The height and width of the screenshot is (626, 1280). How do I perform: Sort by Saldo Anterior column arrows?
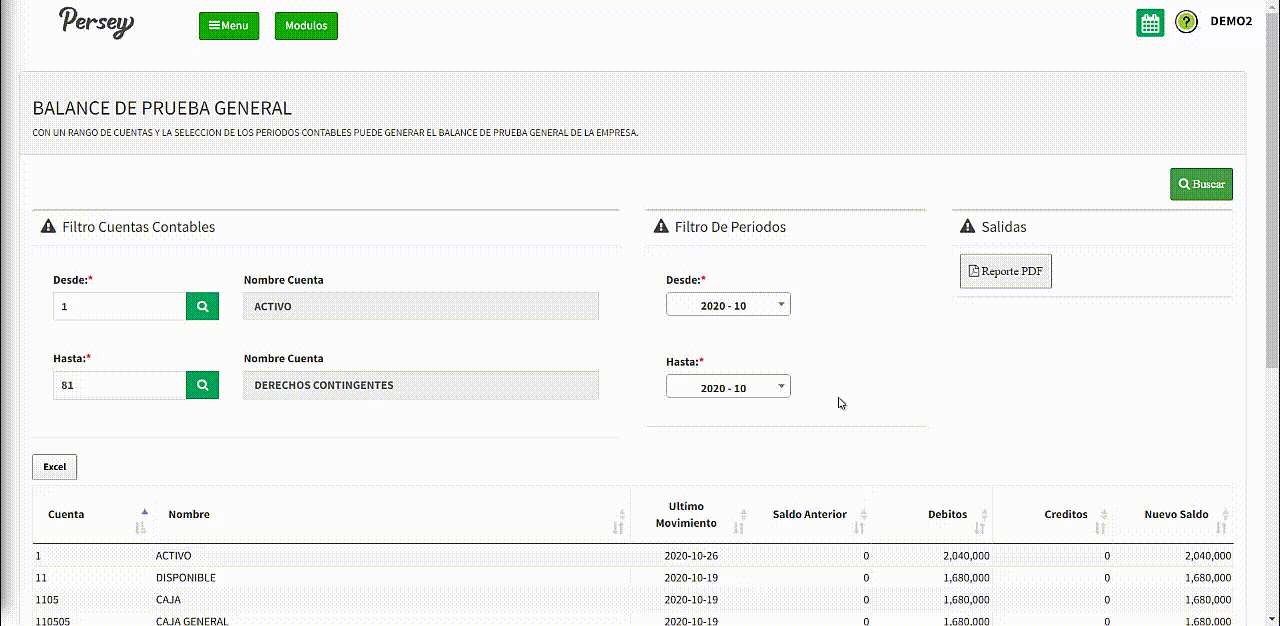[x=861, y=521]
